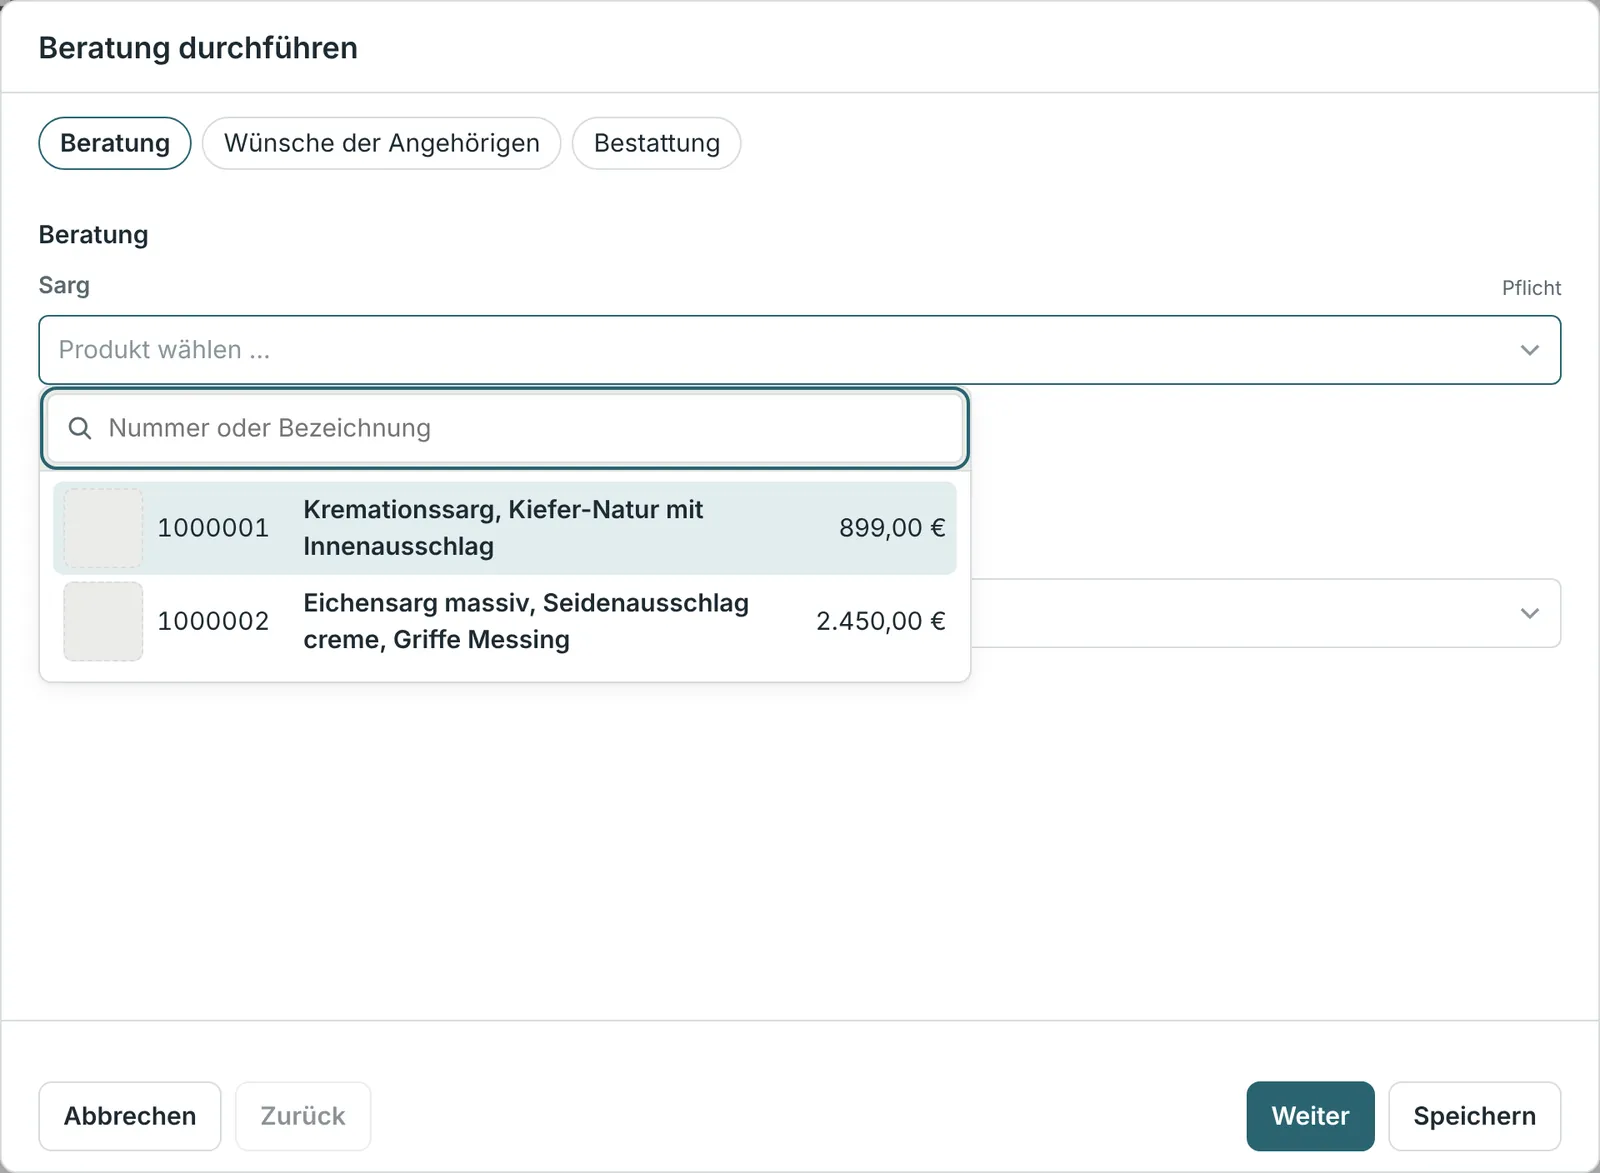Viewport: 1600px width, 1173px height.
Task: Save with the Speichern button
Action: (x=1474, y=1116)
